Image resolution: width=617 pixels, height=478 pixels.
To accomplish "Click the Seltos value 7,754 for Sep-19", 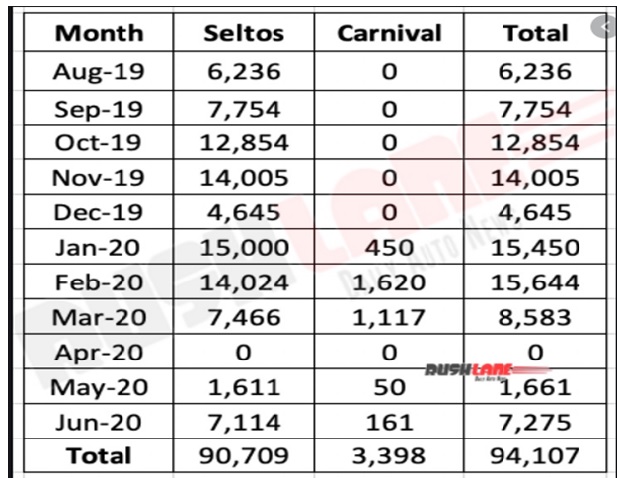I will 244,107.
